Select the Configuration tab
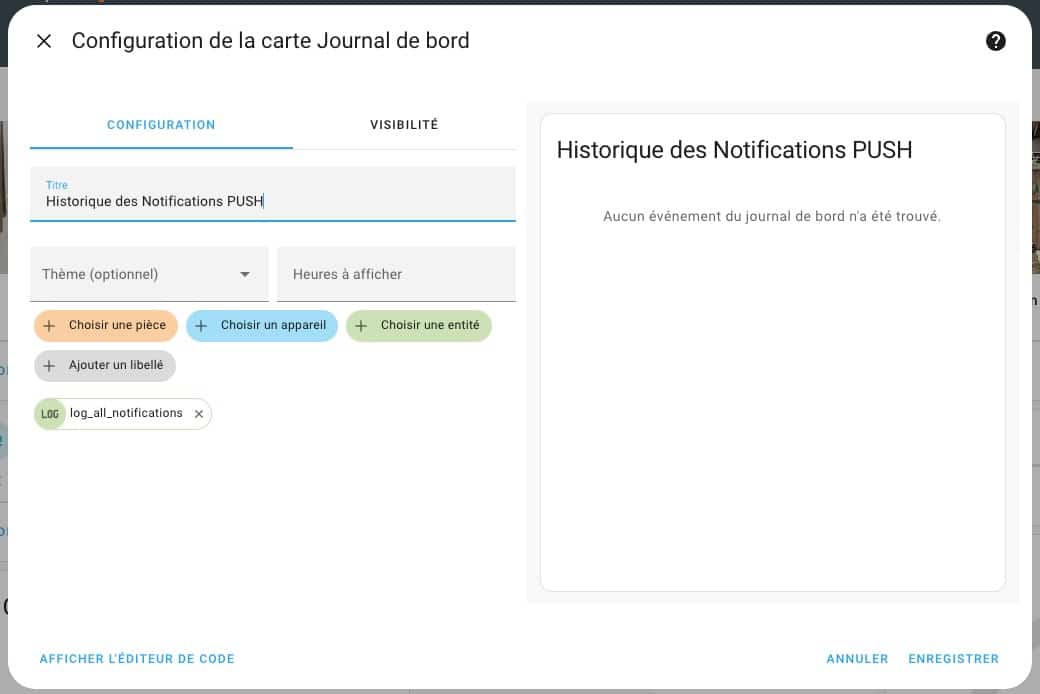This screenshot has height=694, width=1040. [161, 125]
